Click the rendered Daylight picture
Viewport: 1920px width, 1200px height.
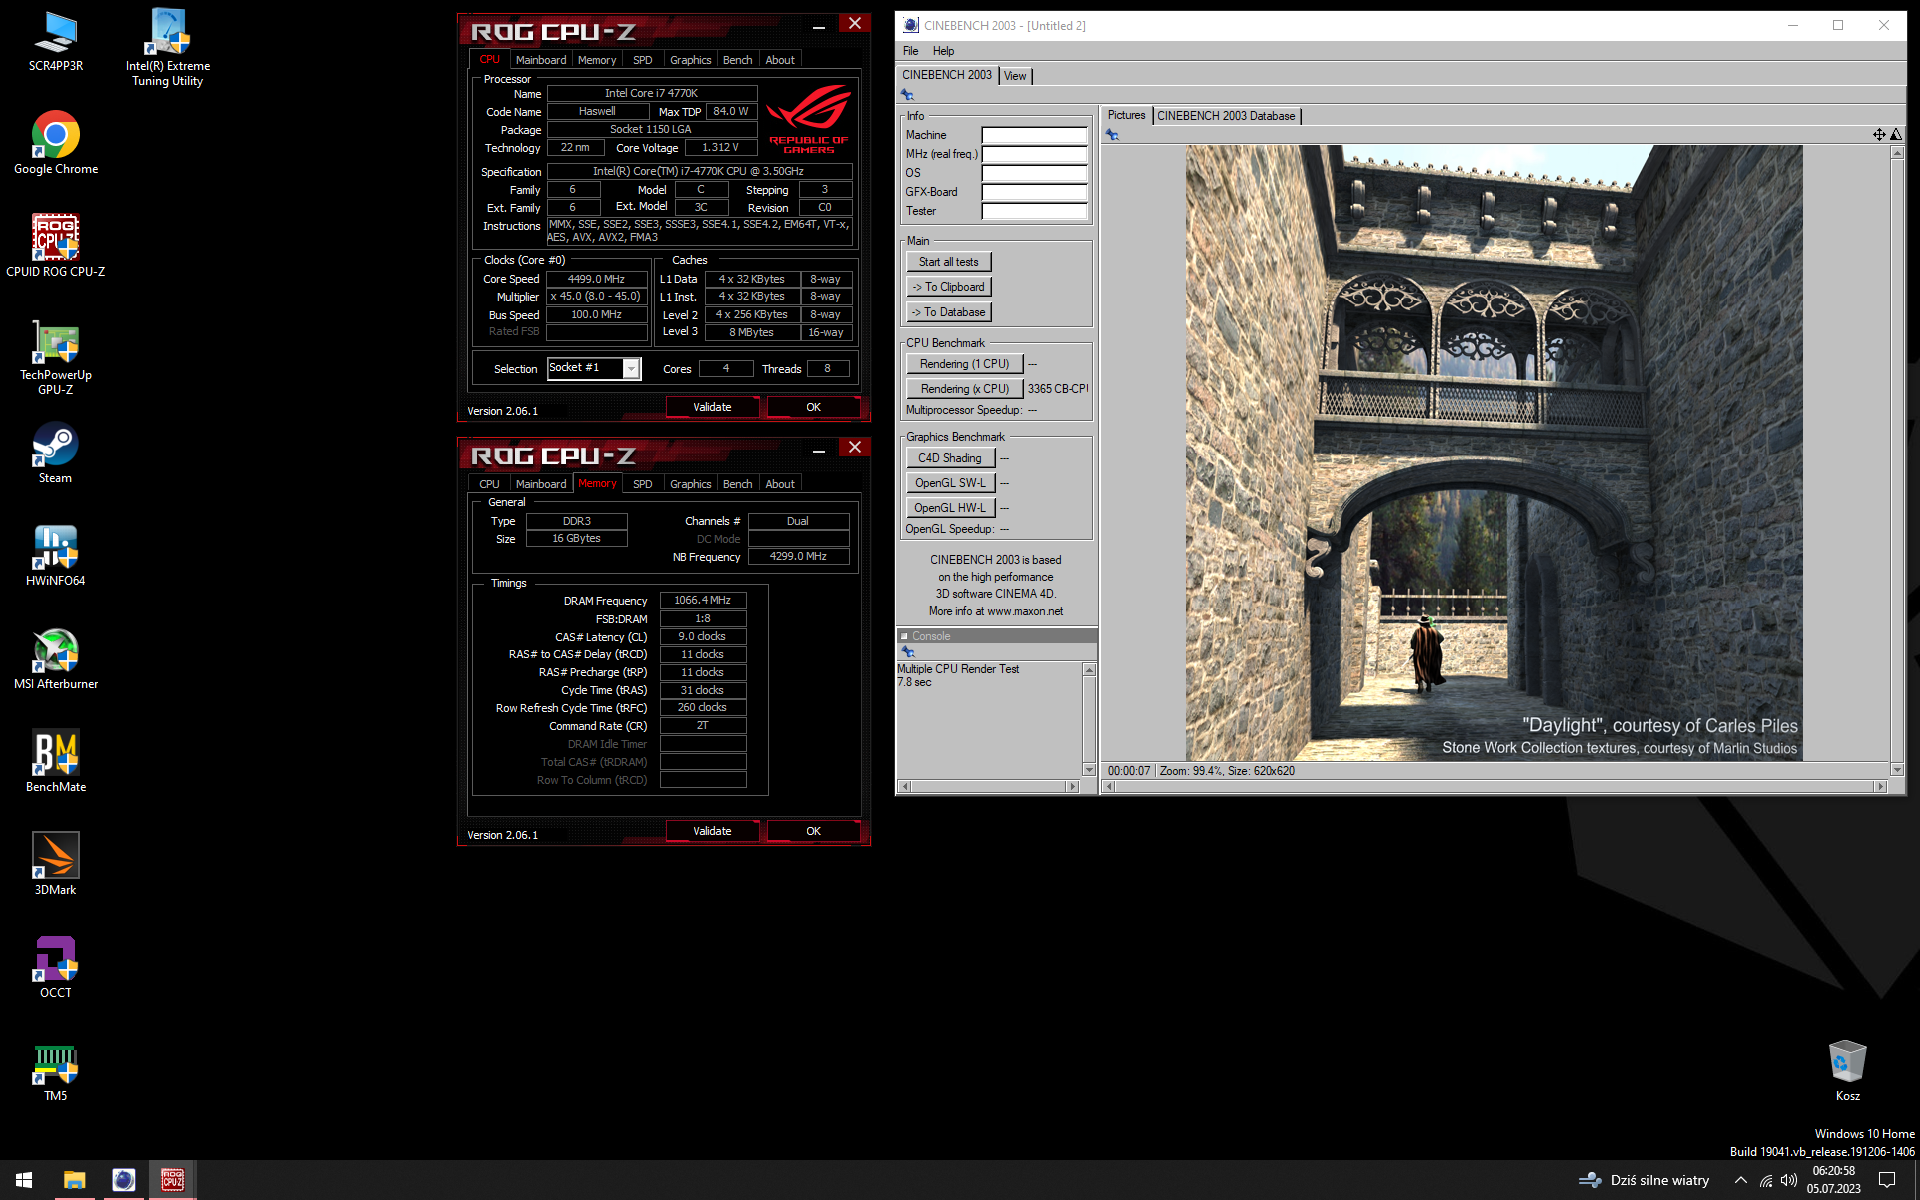coord(1494,453)
